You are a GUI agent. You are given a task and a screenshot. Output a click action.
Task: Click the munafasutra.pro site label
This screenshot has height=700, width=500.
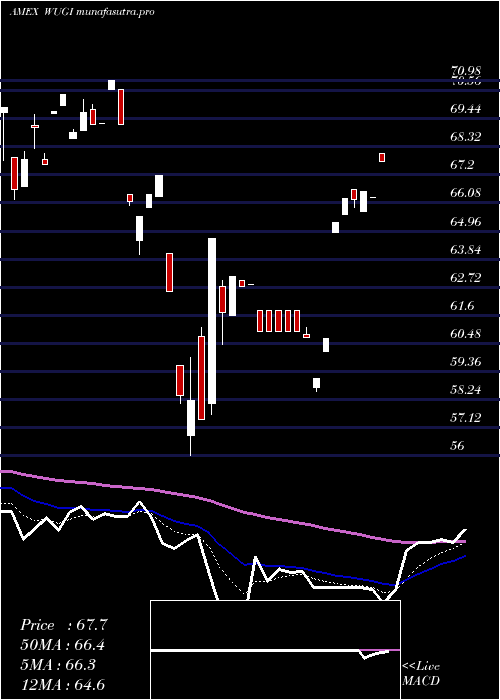[116, 12]
